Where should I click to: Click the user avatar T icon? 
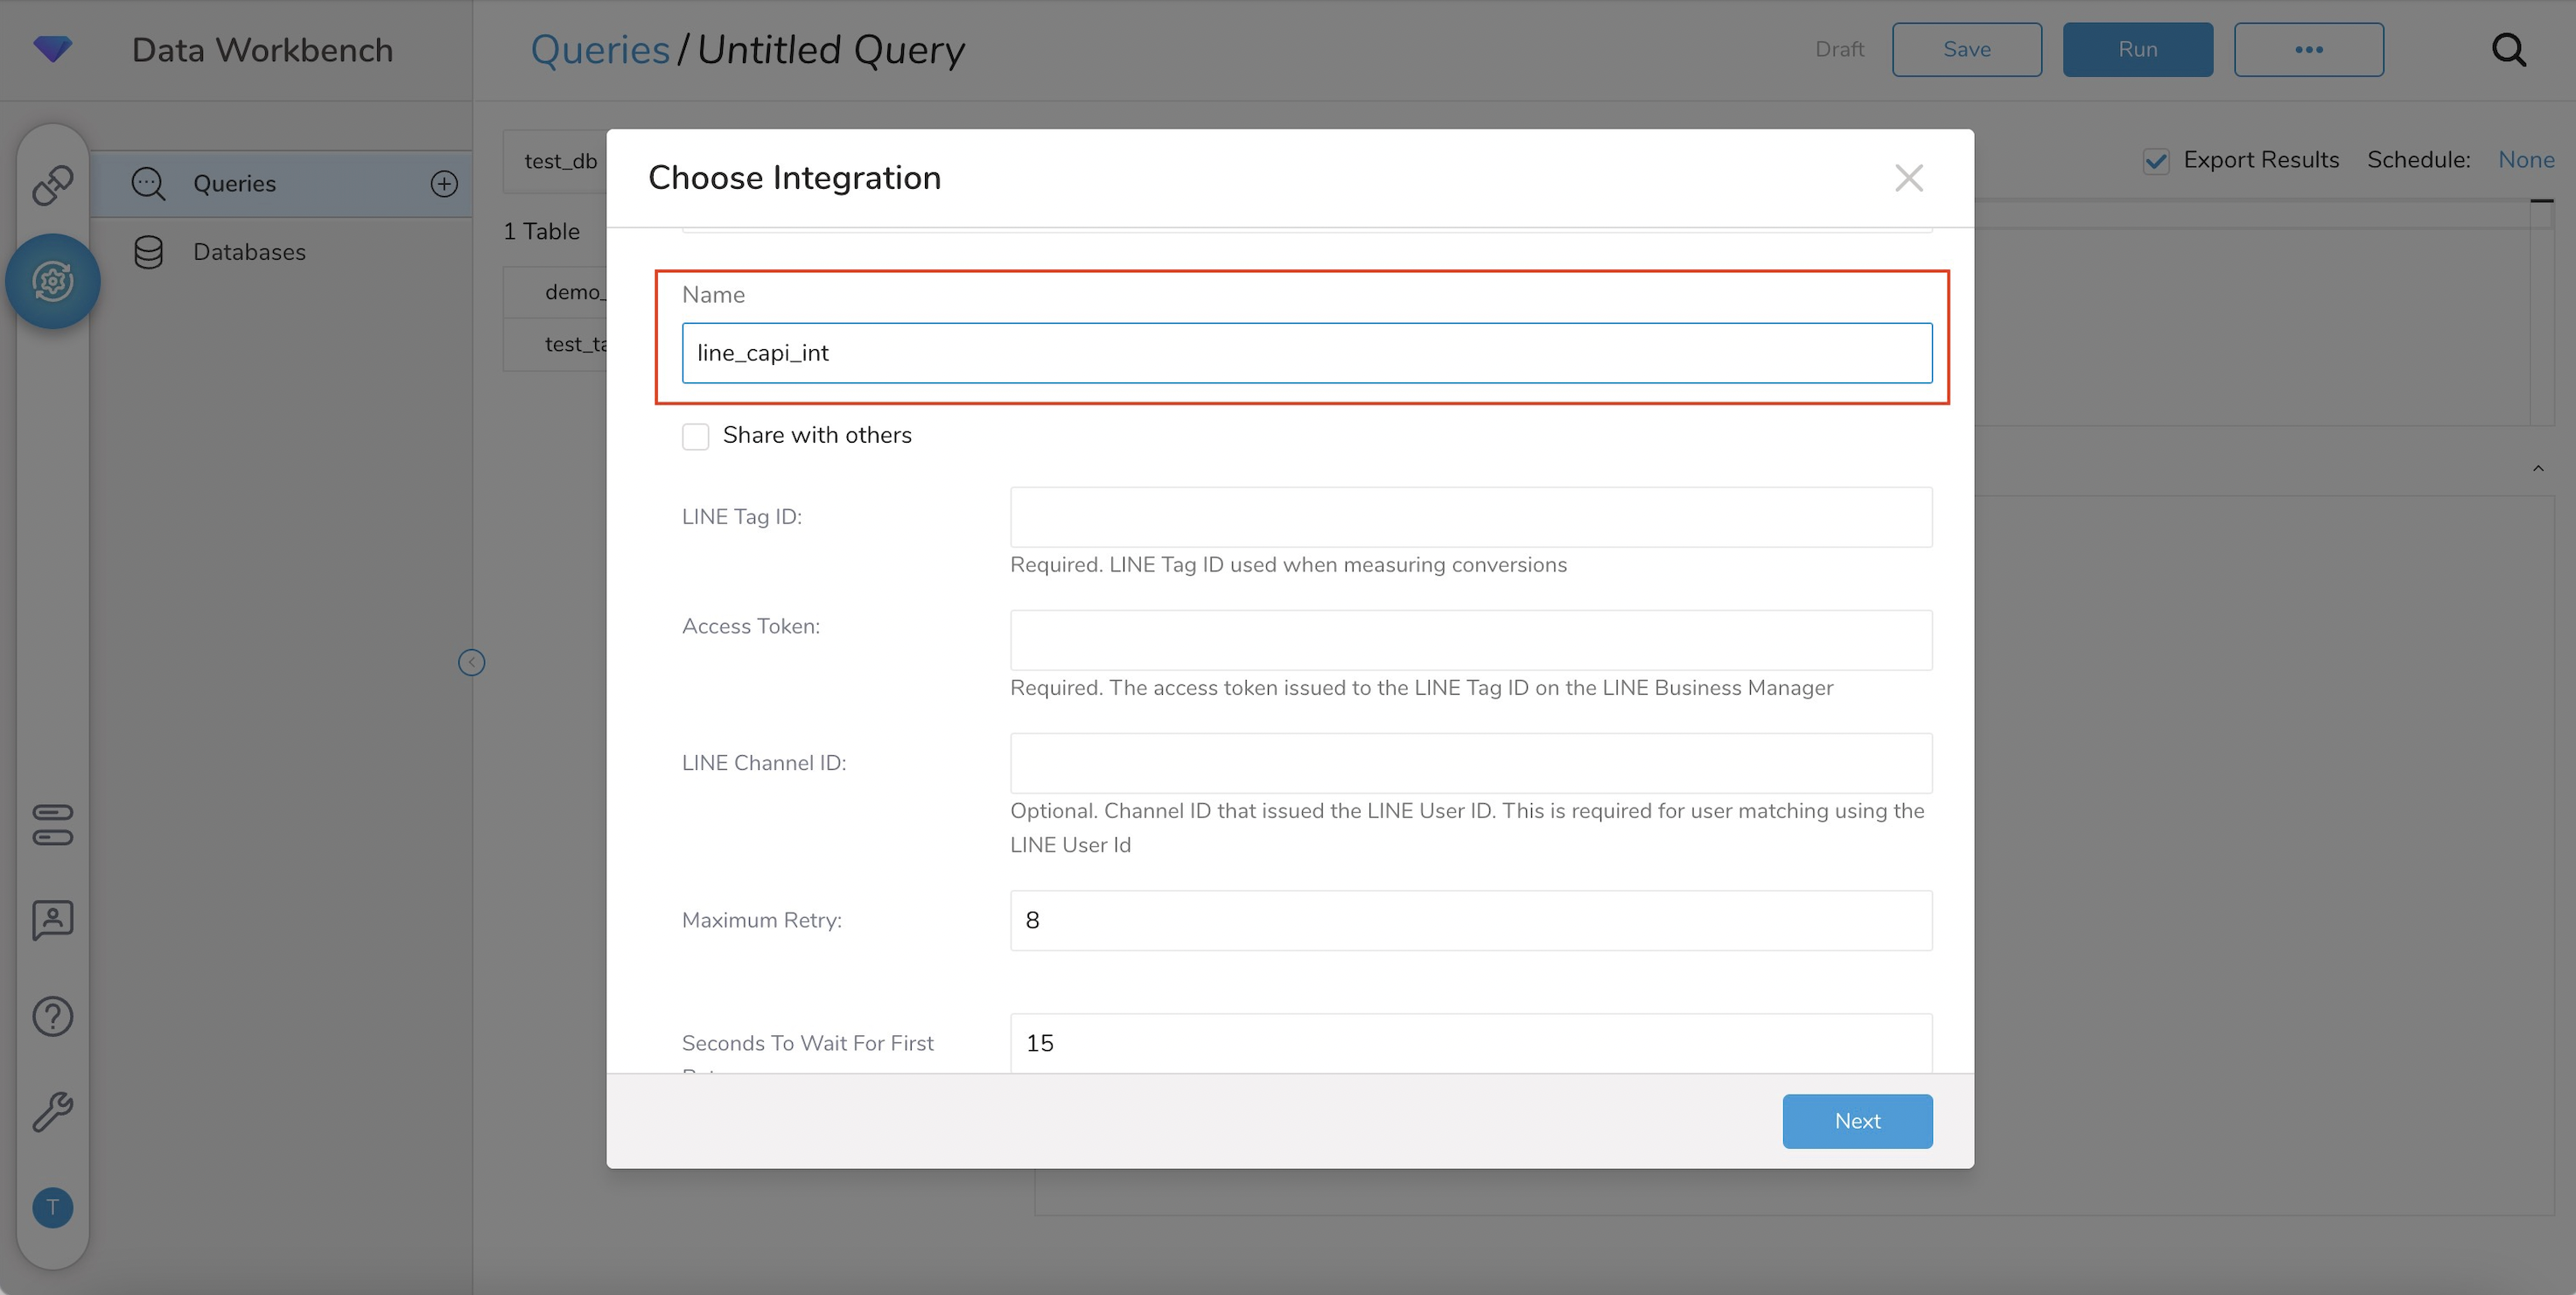[52, 1207]
